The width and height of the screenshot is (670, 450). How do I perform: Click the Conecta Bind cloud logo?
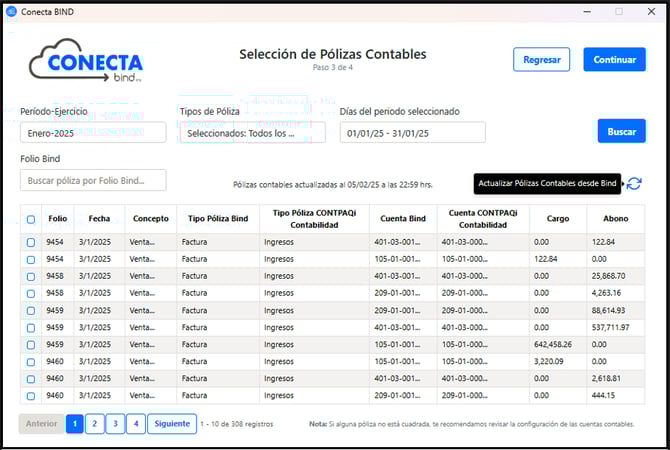click(x=86, y=61)
